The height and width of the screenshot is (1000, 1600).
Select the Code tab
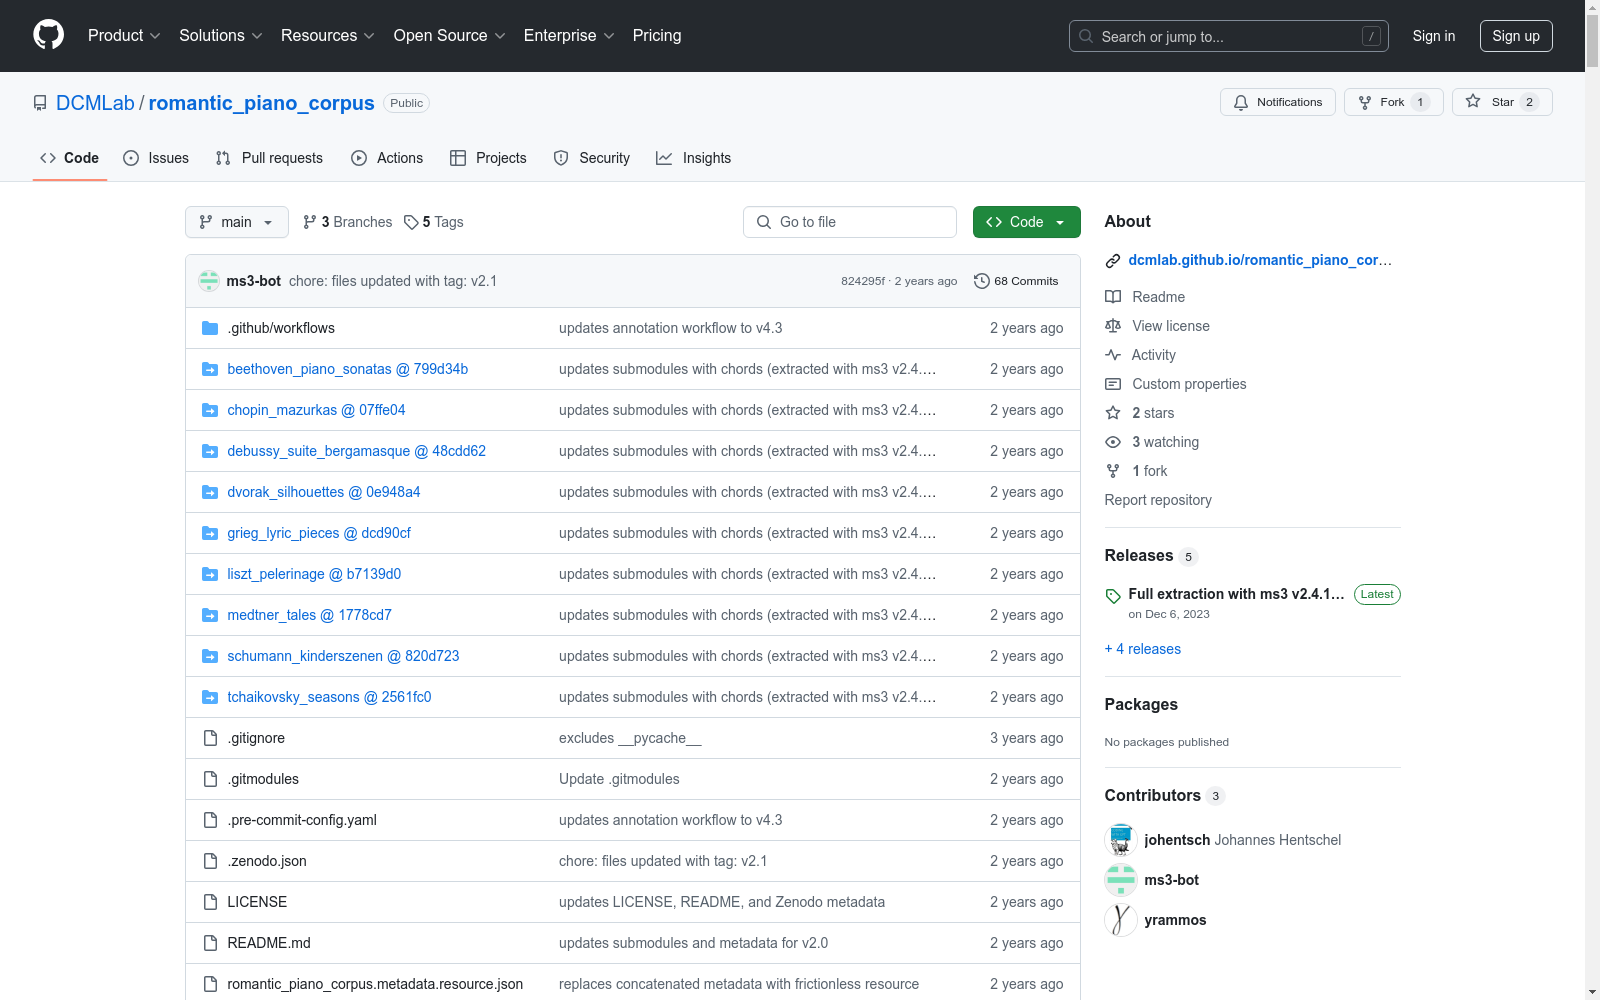70,158
